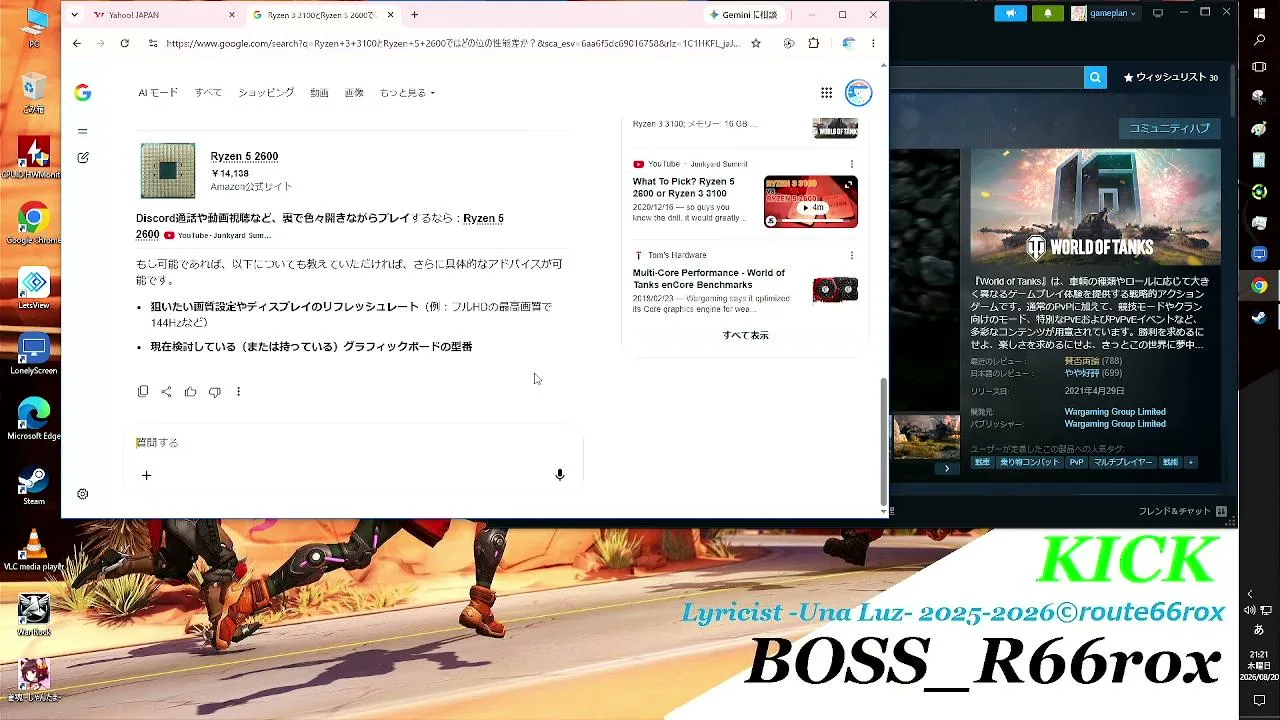This screenshot has width=1280, height=720.
Task: Go back to the previous page in Chrome
Action: click(77, 43)
